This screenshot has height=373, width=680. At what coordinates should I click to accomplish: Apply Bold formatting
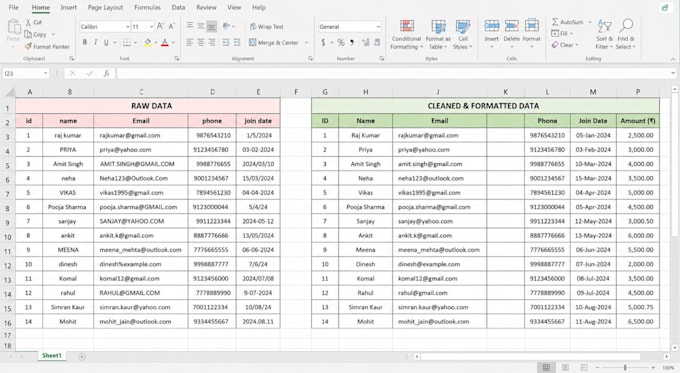tap(85, 42)
